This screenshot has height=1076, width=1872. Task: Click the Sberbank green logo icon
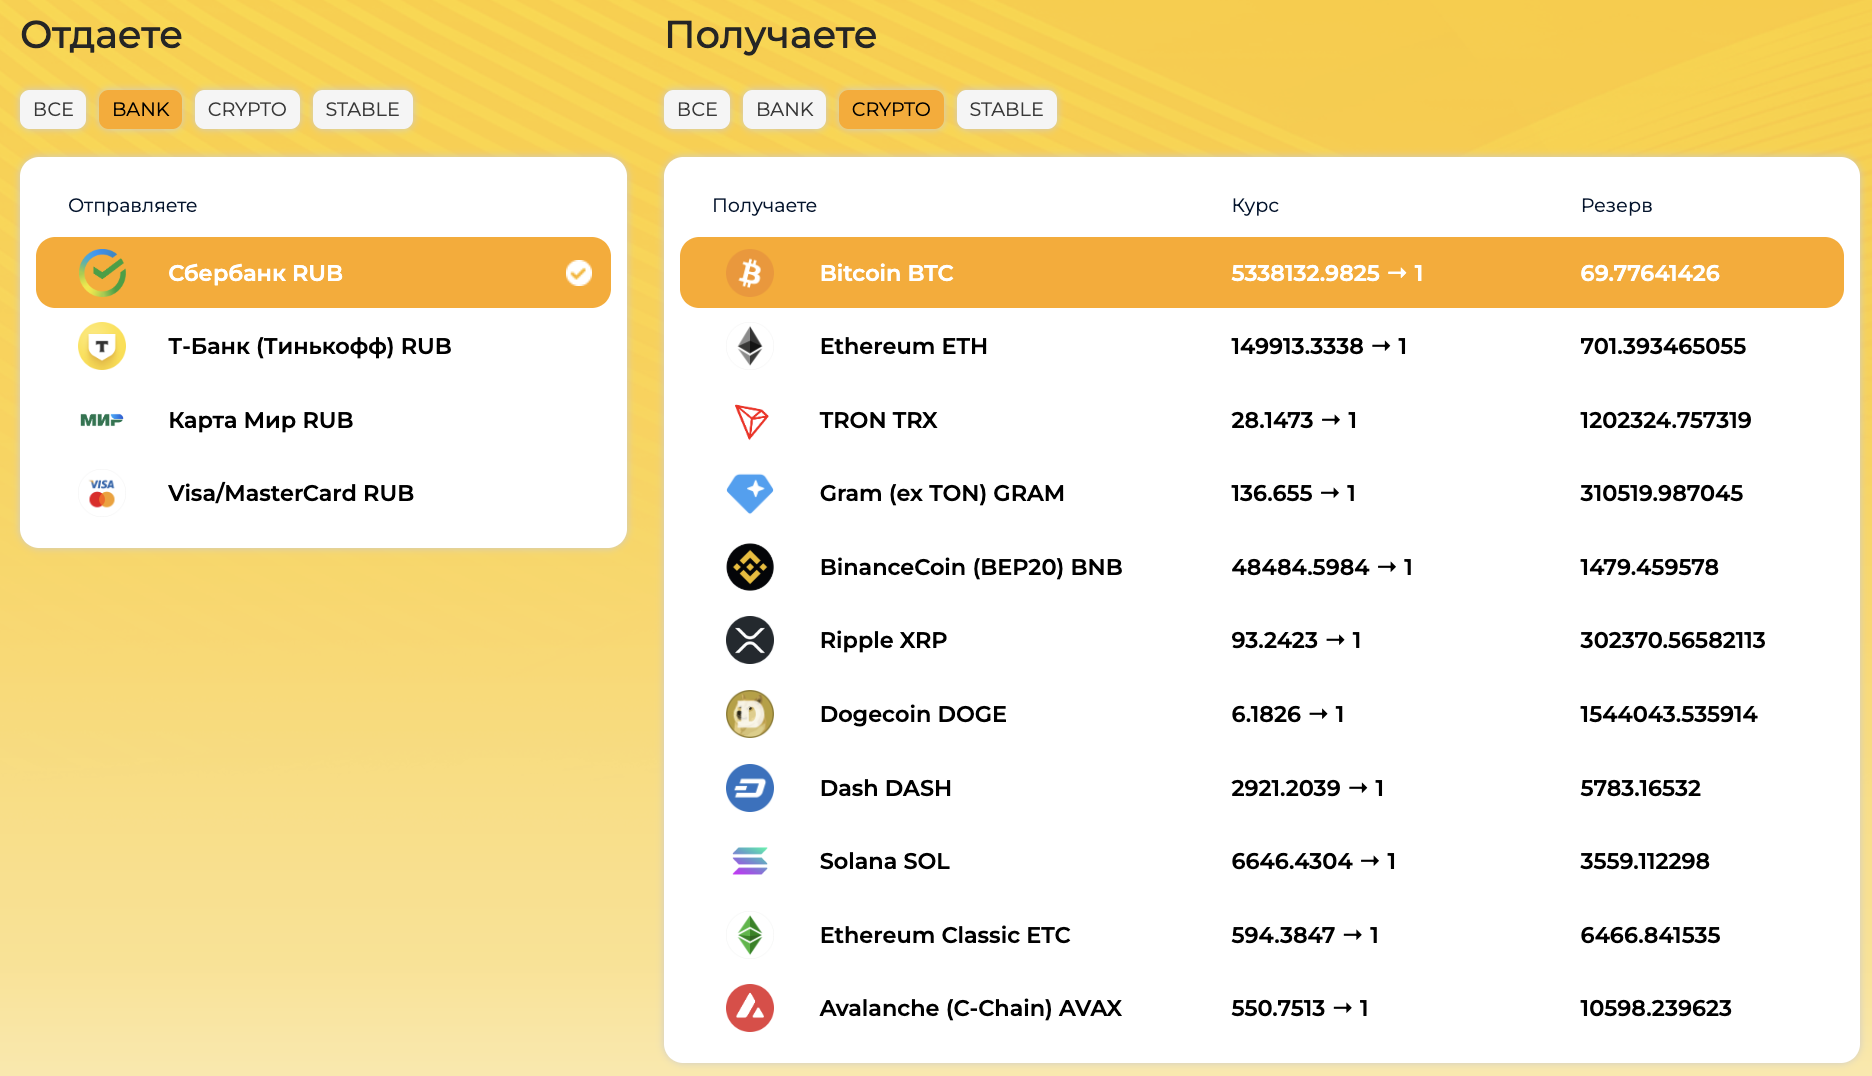[102, 273]
